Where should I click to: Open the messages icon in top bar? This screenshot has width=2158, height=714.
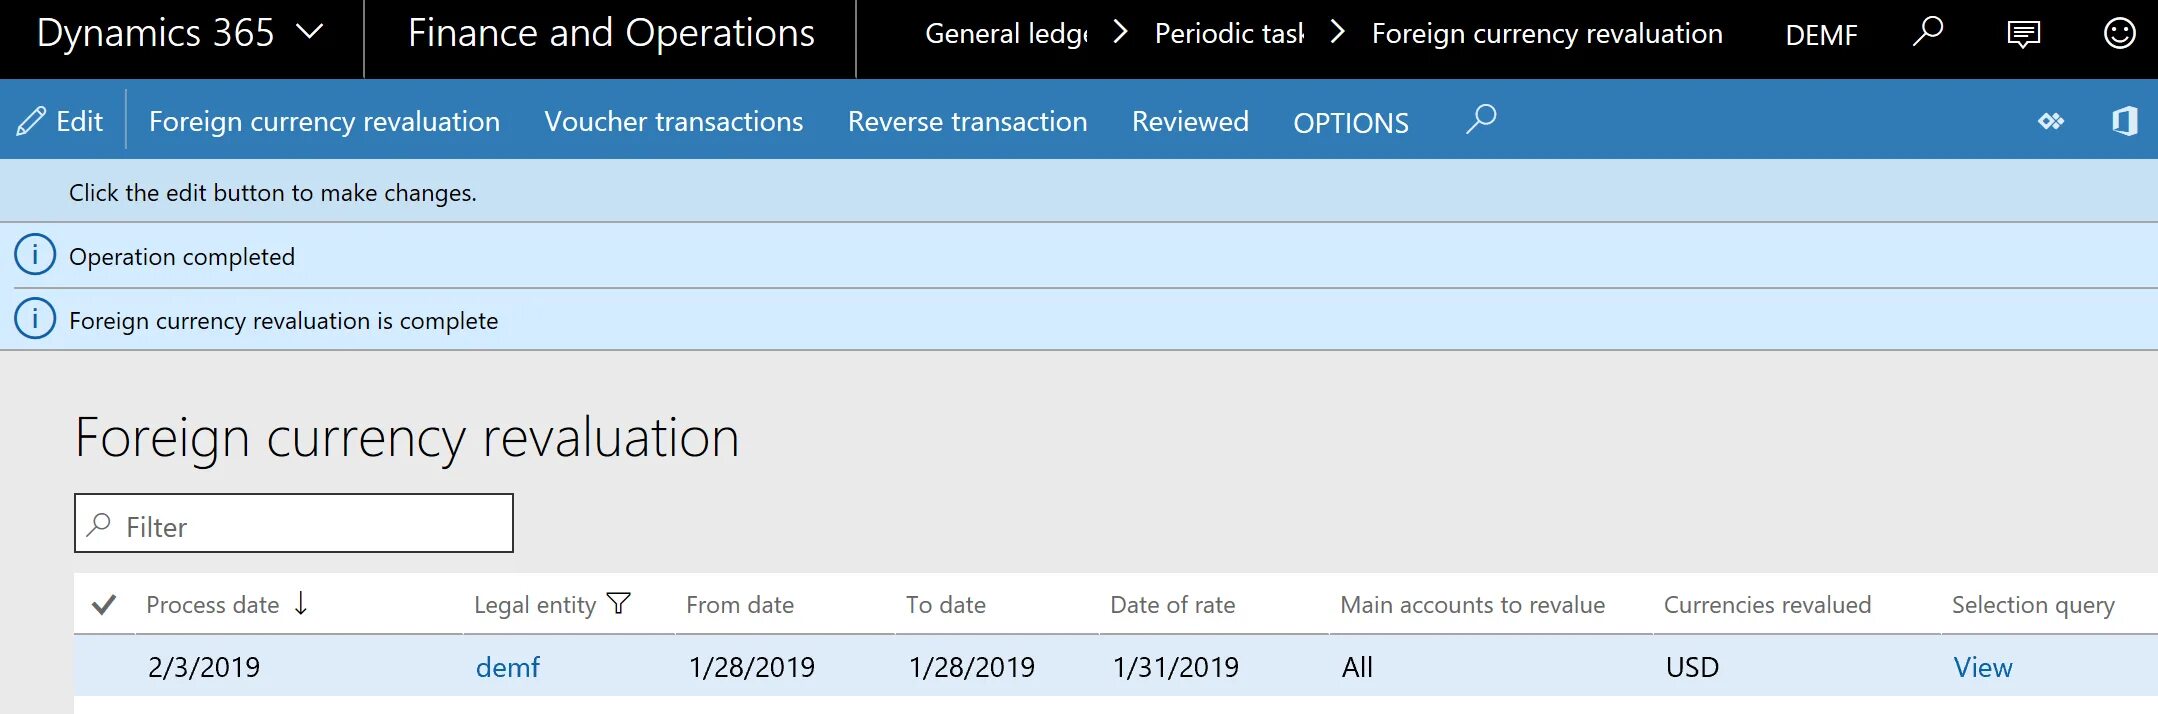2023,34
